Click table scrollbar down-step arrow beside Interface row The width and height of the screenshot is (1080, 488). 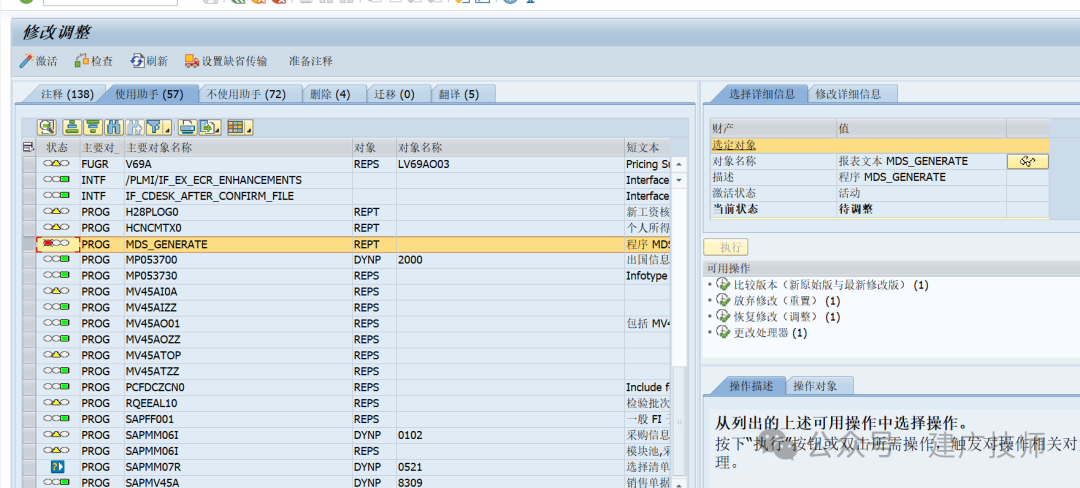[x=679, y=180]
